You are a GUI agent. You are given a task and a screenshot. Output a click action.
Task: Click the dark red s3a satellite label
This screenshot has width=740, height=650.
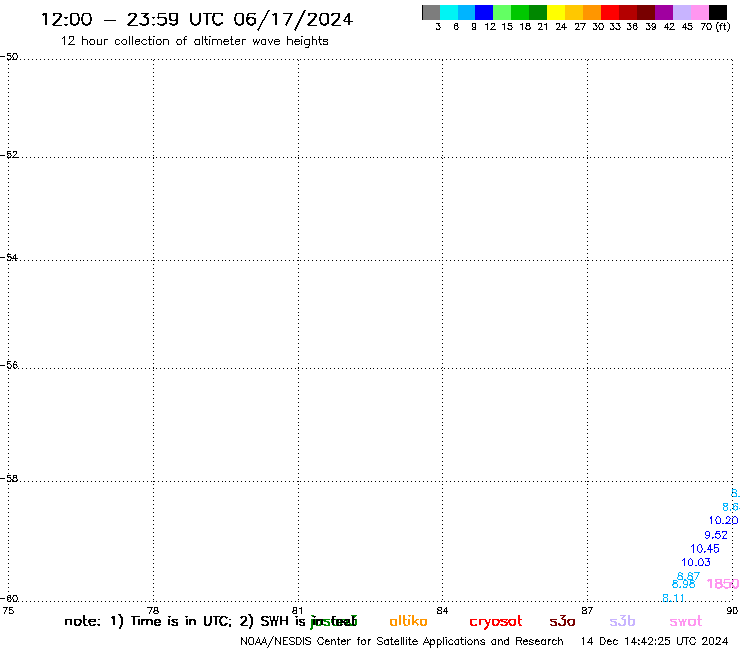click(562, 622)
